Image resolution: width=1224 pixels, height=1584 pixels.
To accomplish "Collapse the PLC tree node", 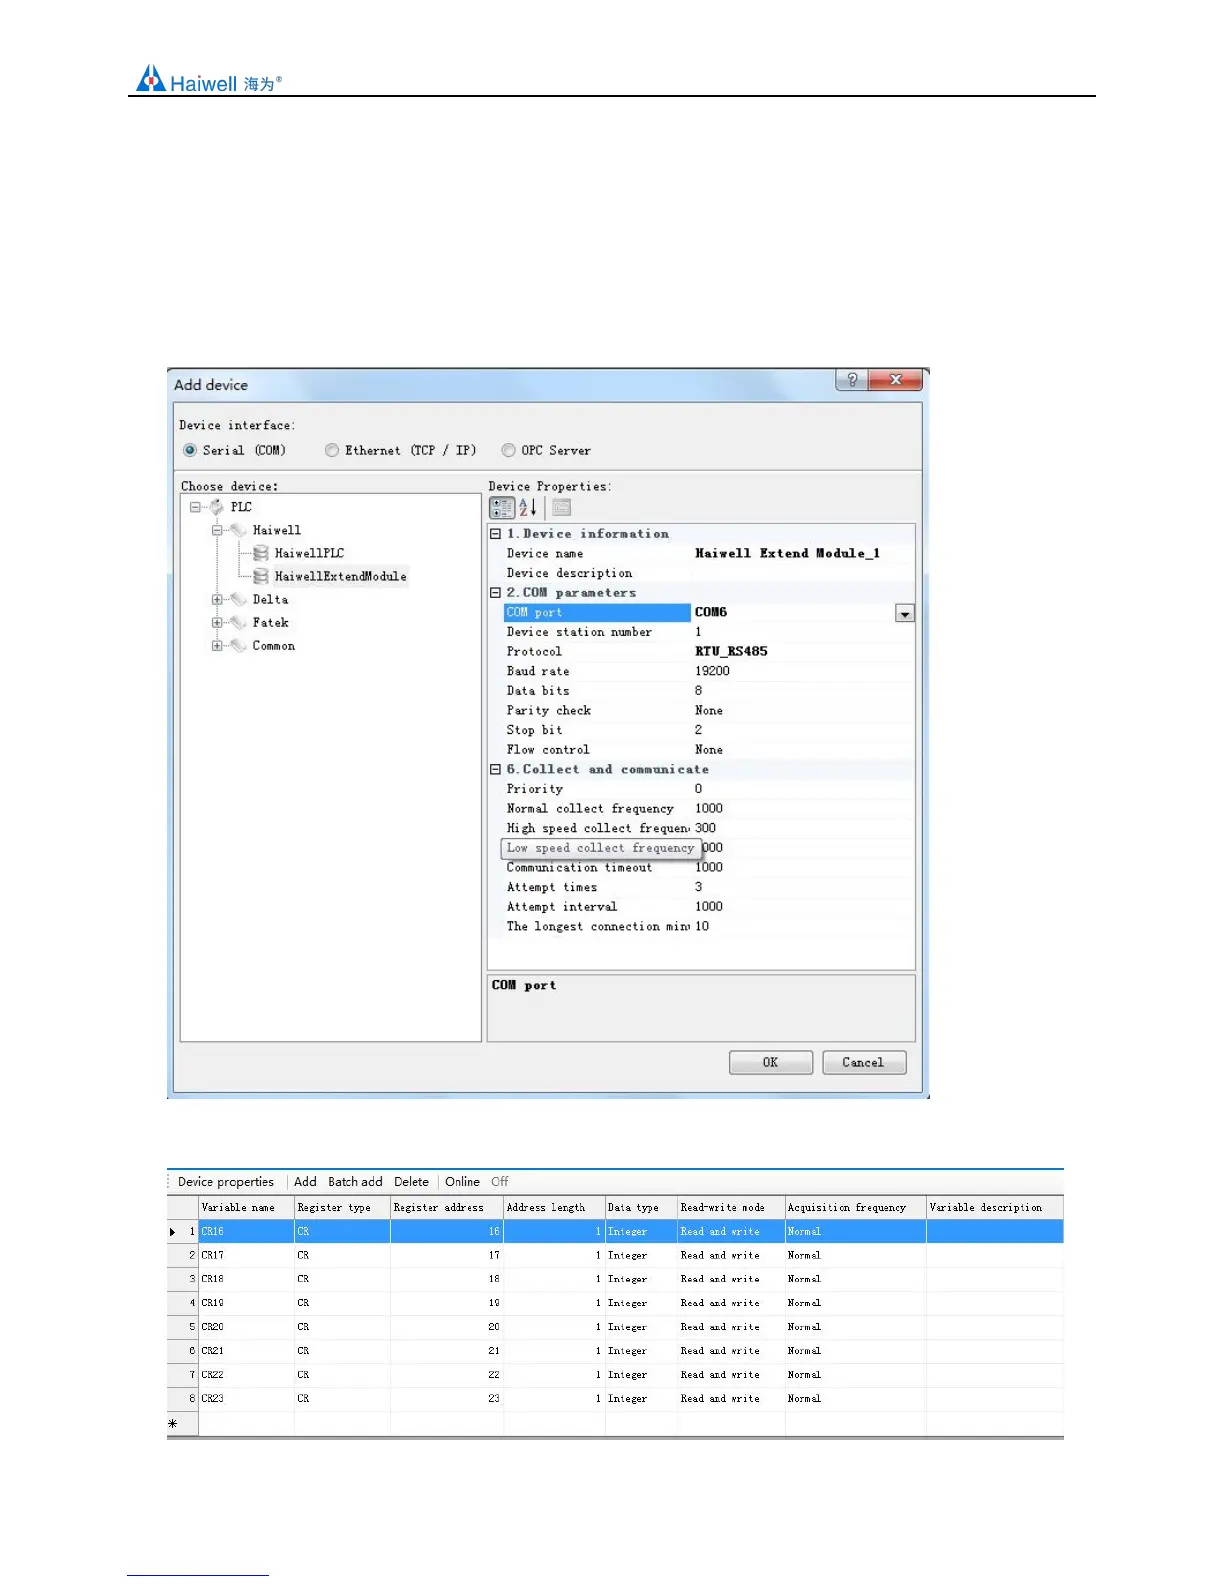I will click(196, 507).
